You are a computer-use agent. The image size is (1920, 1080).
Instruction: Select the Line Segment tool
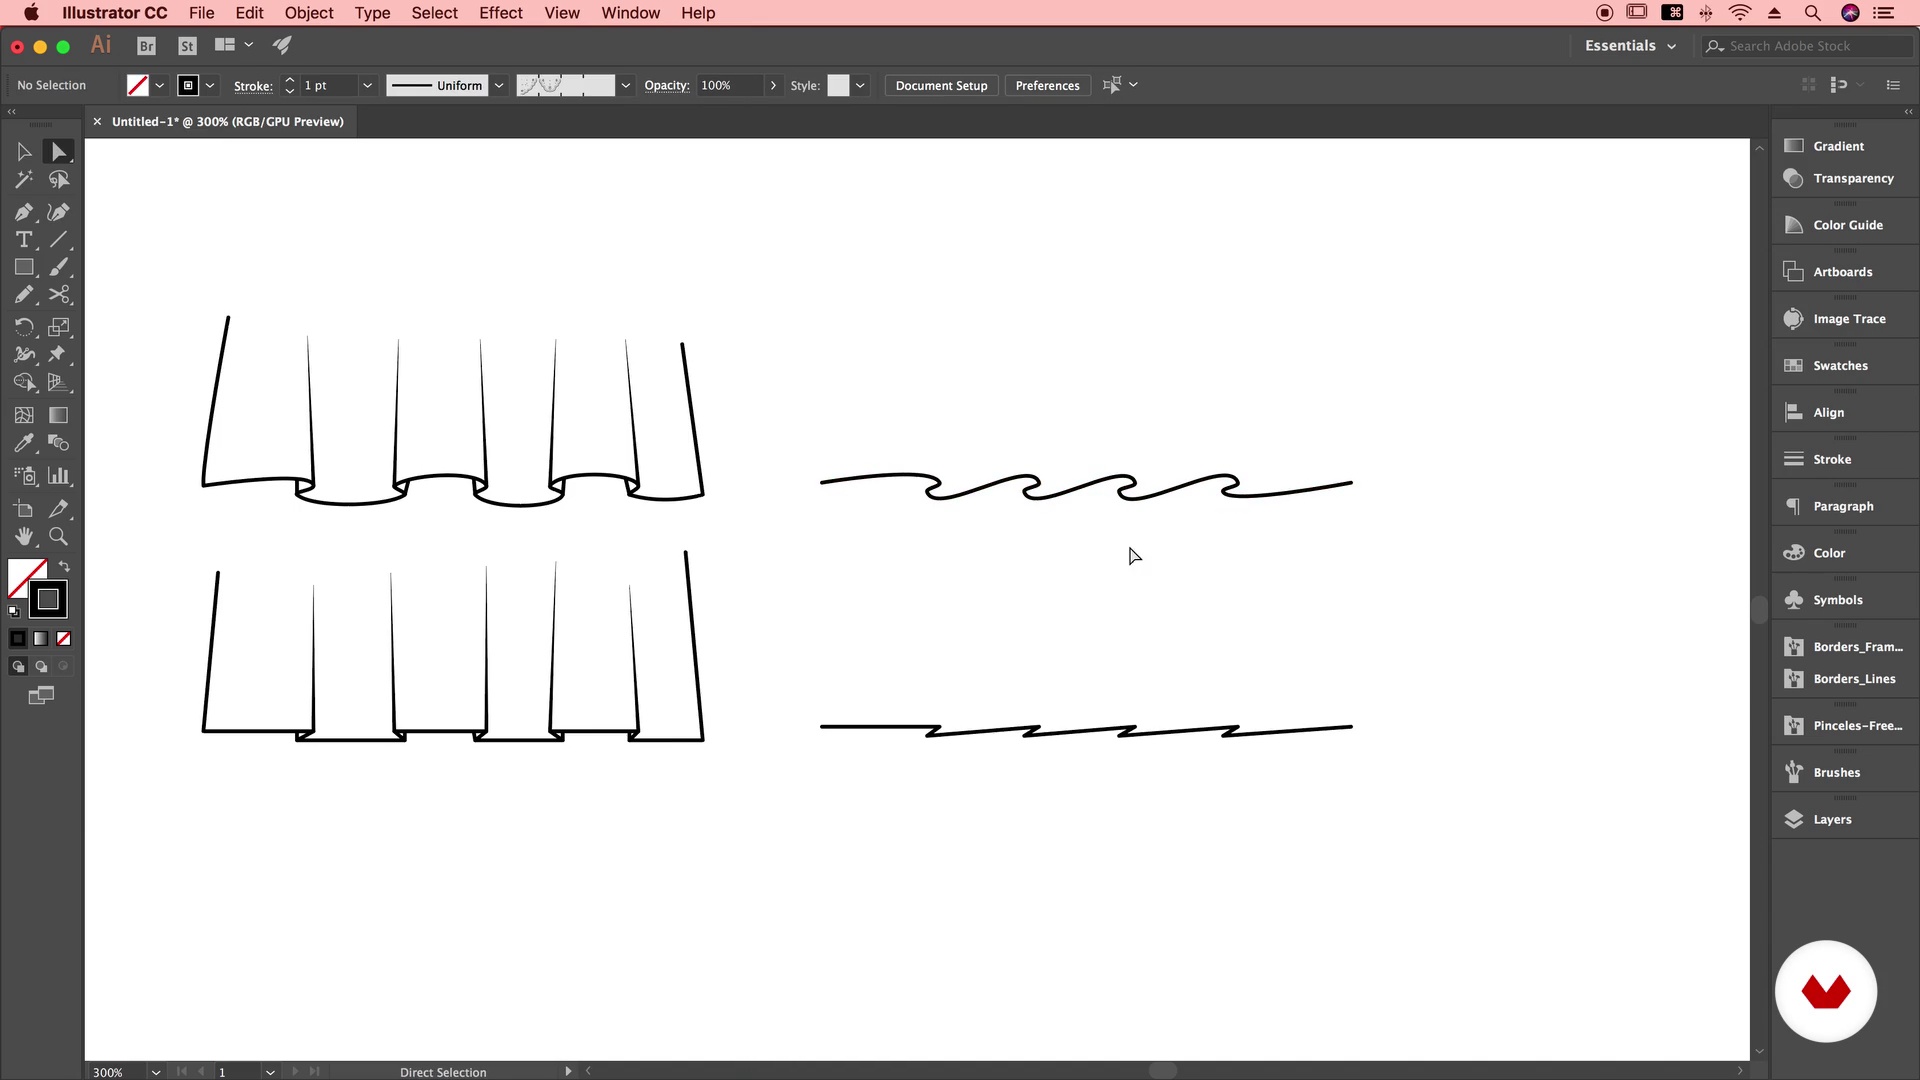(x=59, y=240)
